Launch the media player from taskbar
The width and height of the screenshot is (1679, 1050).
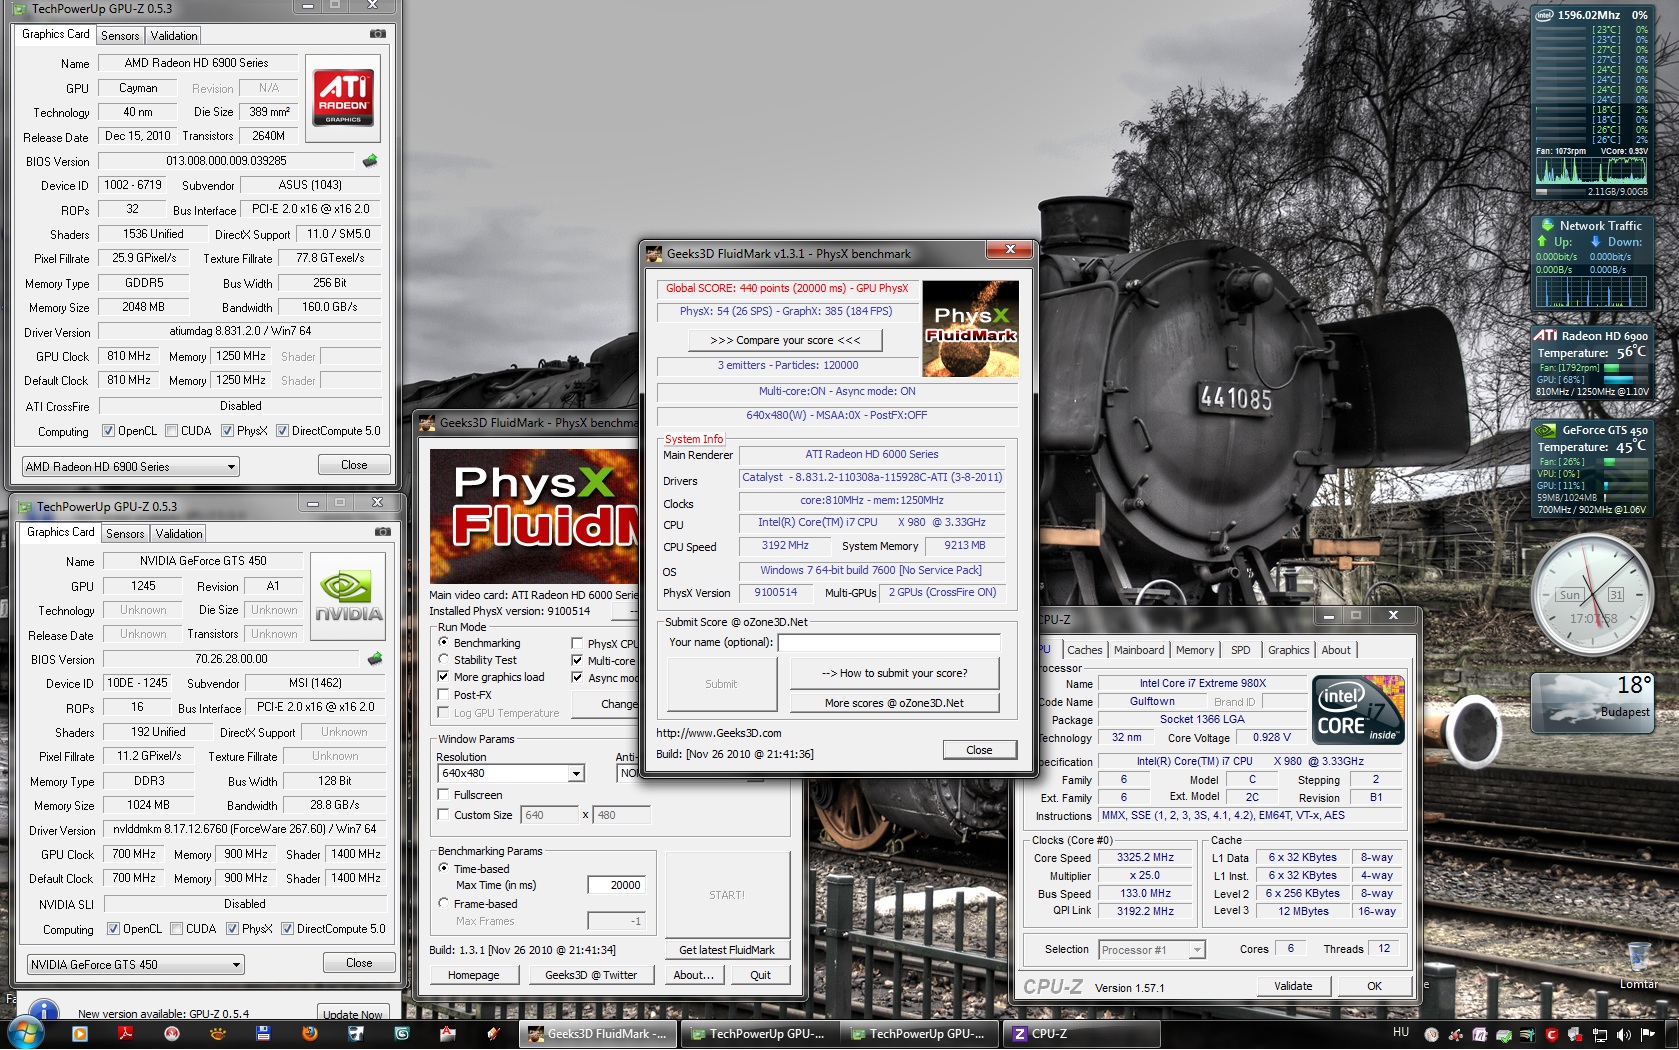[x=79, y=1034]
